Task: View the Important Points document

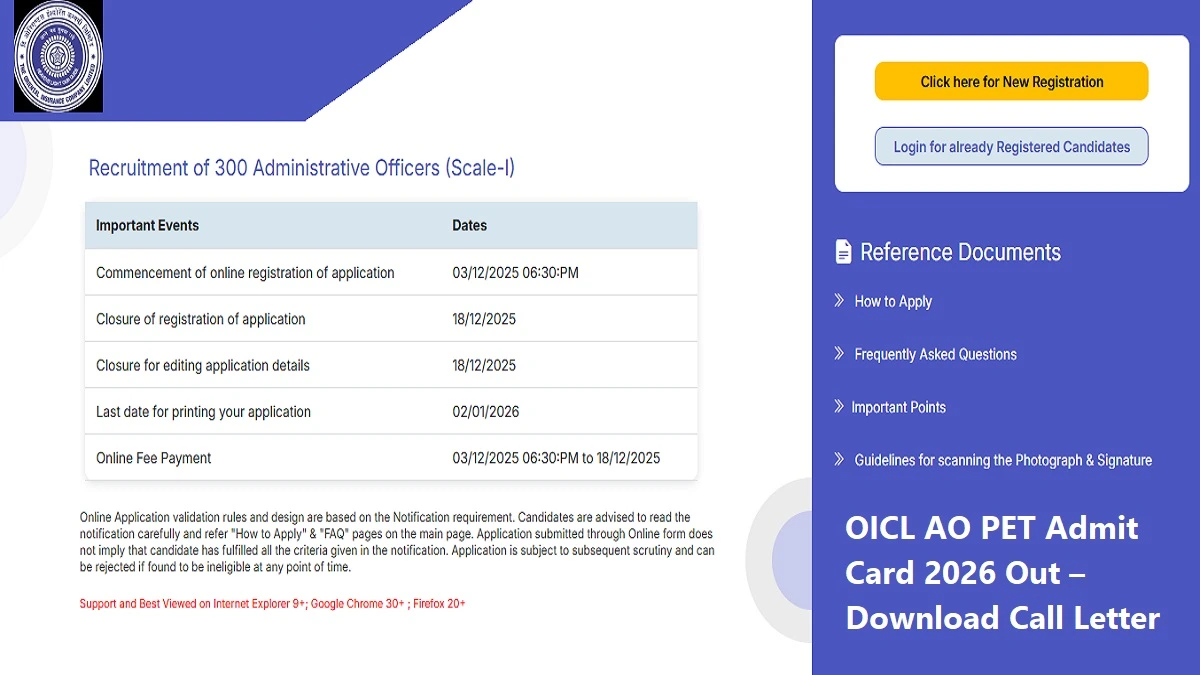Action: (899, 407)
